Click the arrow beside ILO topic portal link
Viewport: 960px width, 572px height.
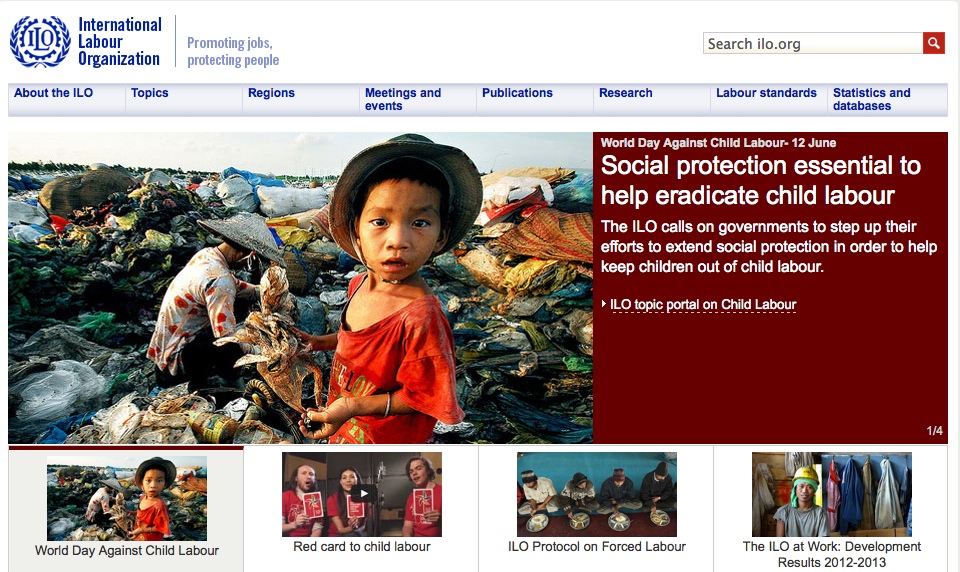(x=604, y=304)
